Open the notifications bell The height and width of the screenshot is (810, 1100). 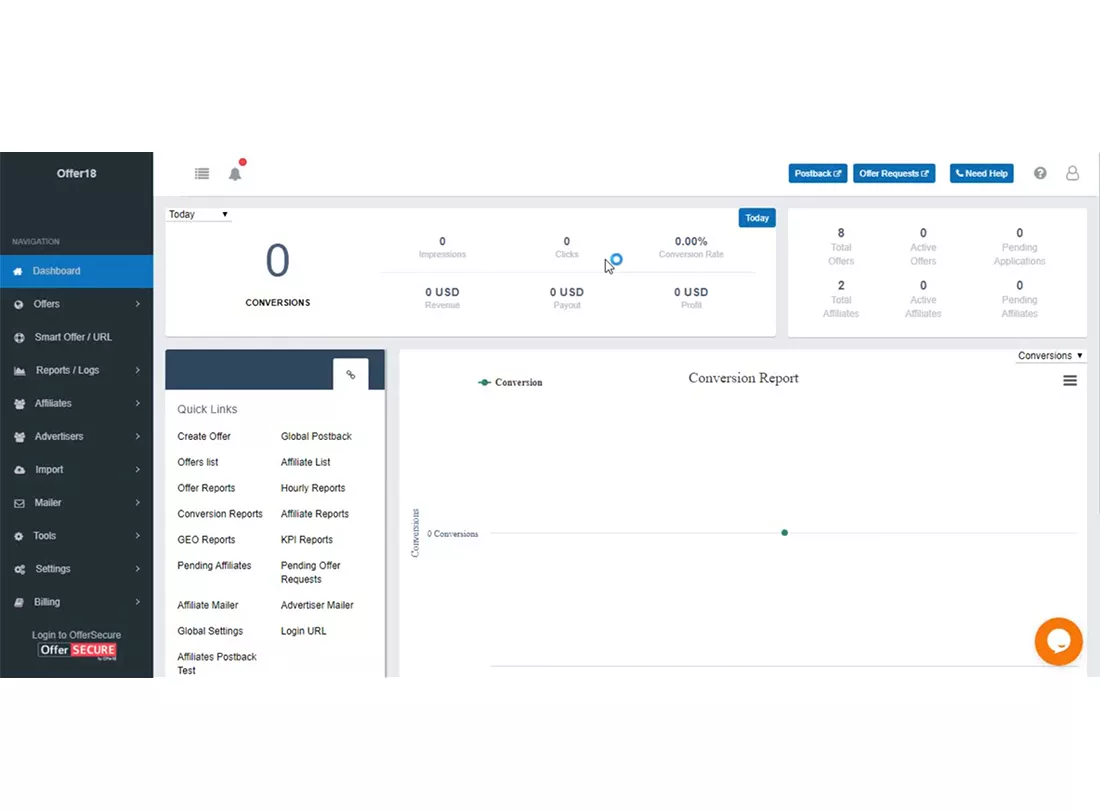(235, 173)
